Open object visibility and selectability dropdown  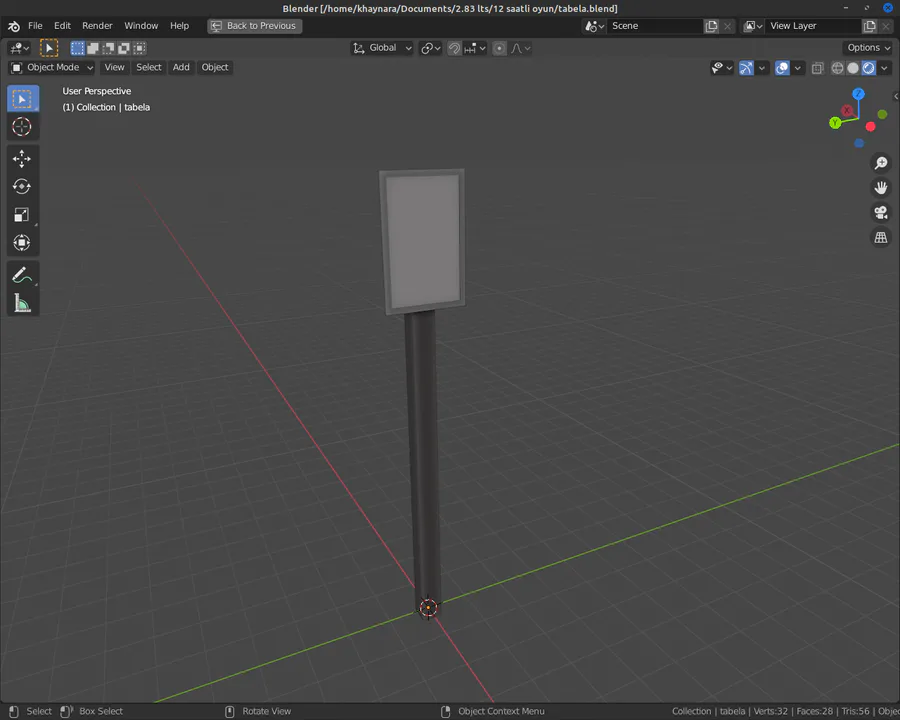click(722, 68)
